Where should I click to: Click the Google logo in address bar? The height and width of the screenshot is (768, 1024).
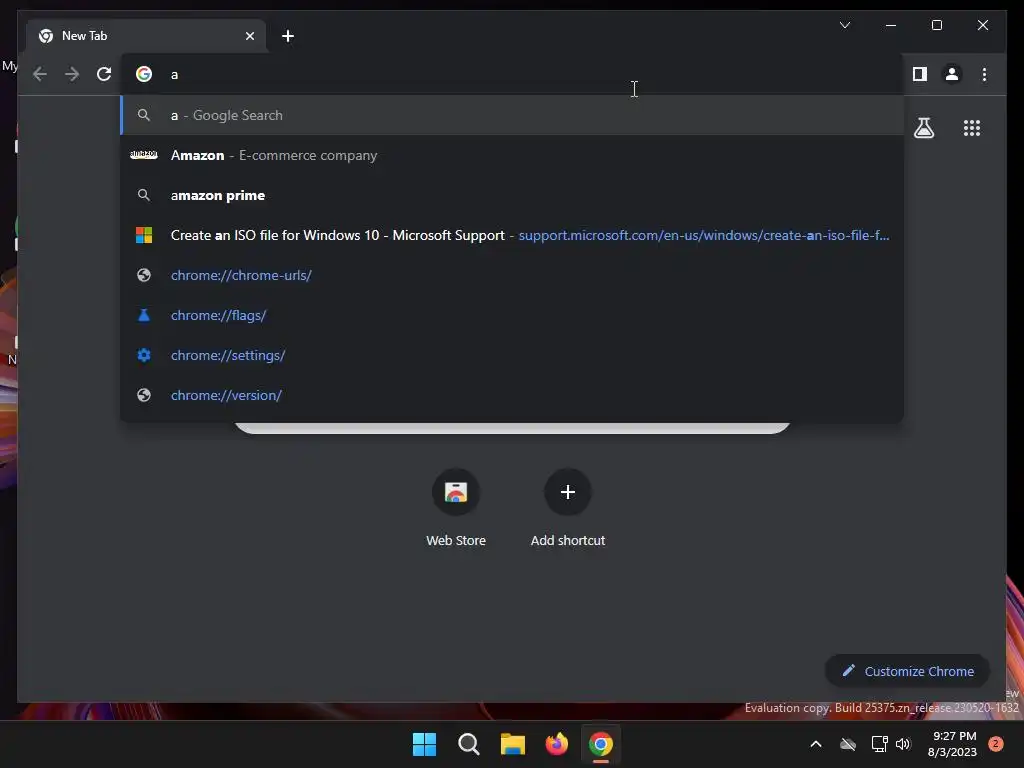(144, 74)
